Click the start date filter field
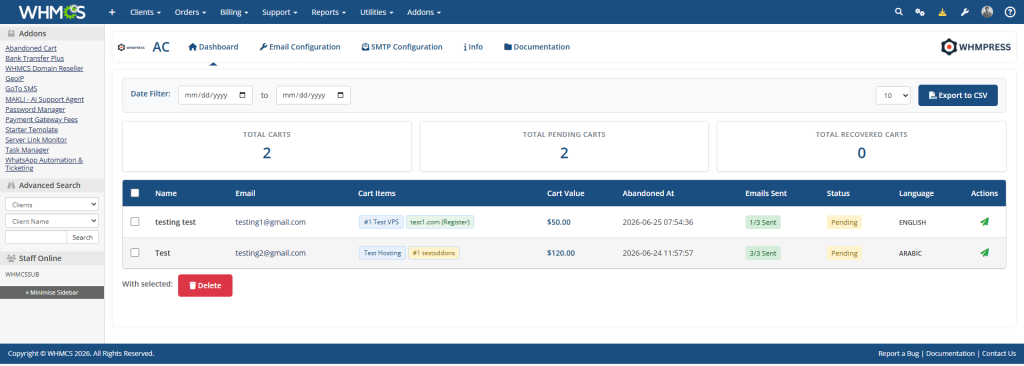The image size is (1024, 366). pos(215,95)
